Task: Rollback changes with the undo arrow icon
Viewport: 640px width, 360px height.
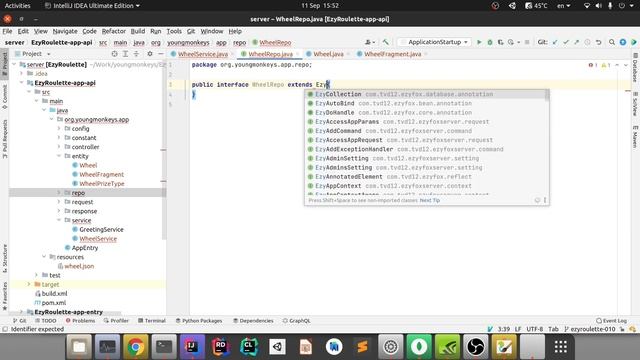Action: [x=598, y=42]
